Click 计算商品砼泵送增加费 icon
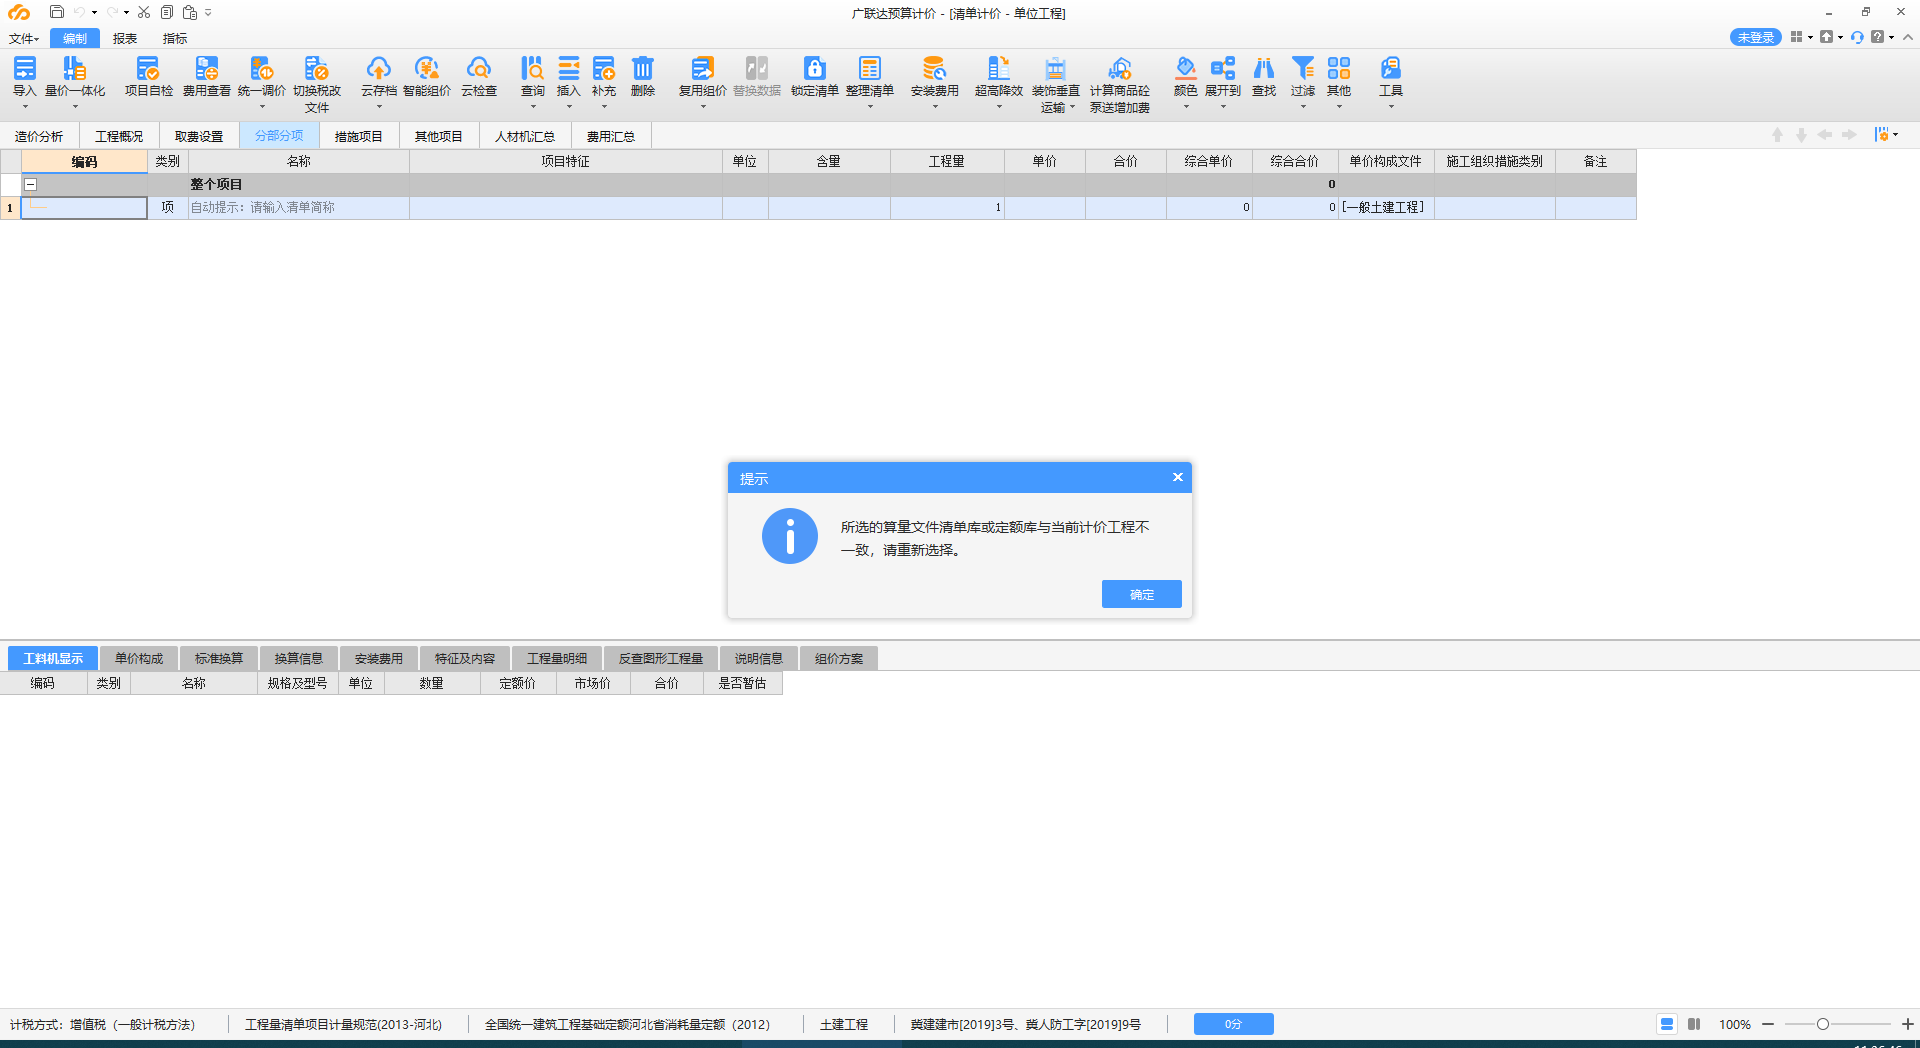The height and width of the screenshot is (1048, 1920). 1120,68
